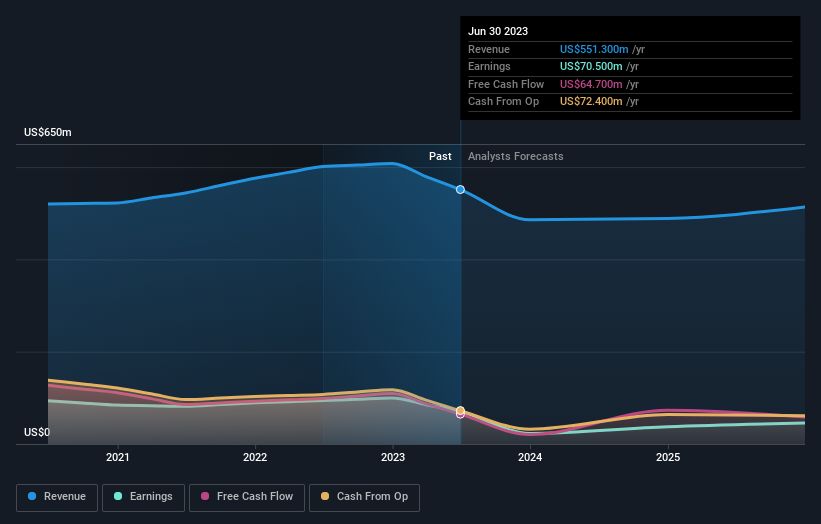Toggle the Earnings legend series

143,497
